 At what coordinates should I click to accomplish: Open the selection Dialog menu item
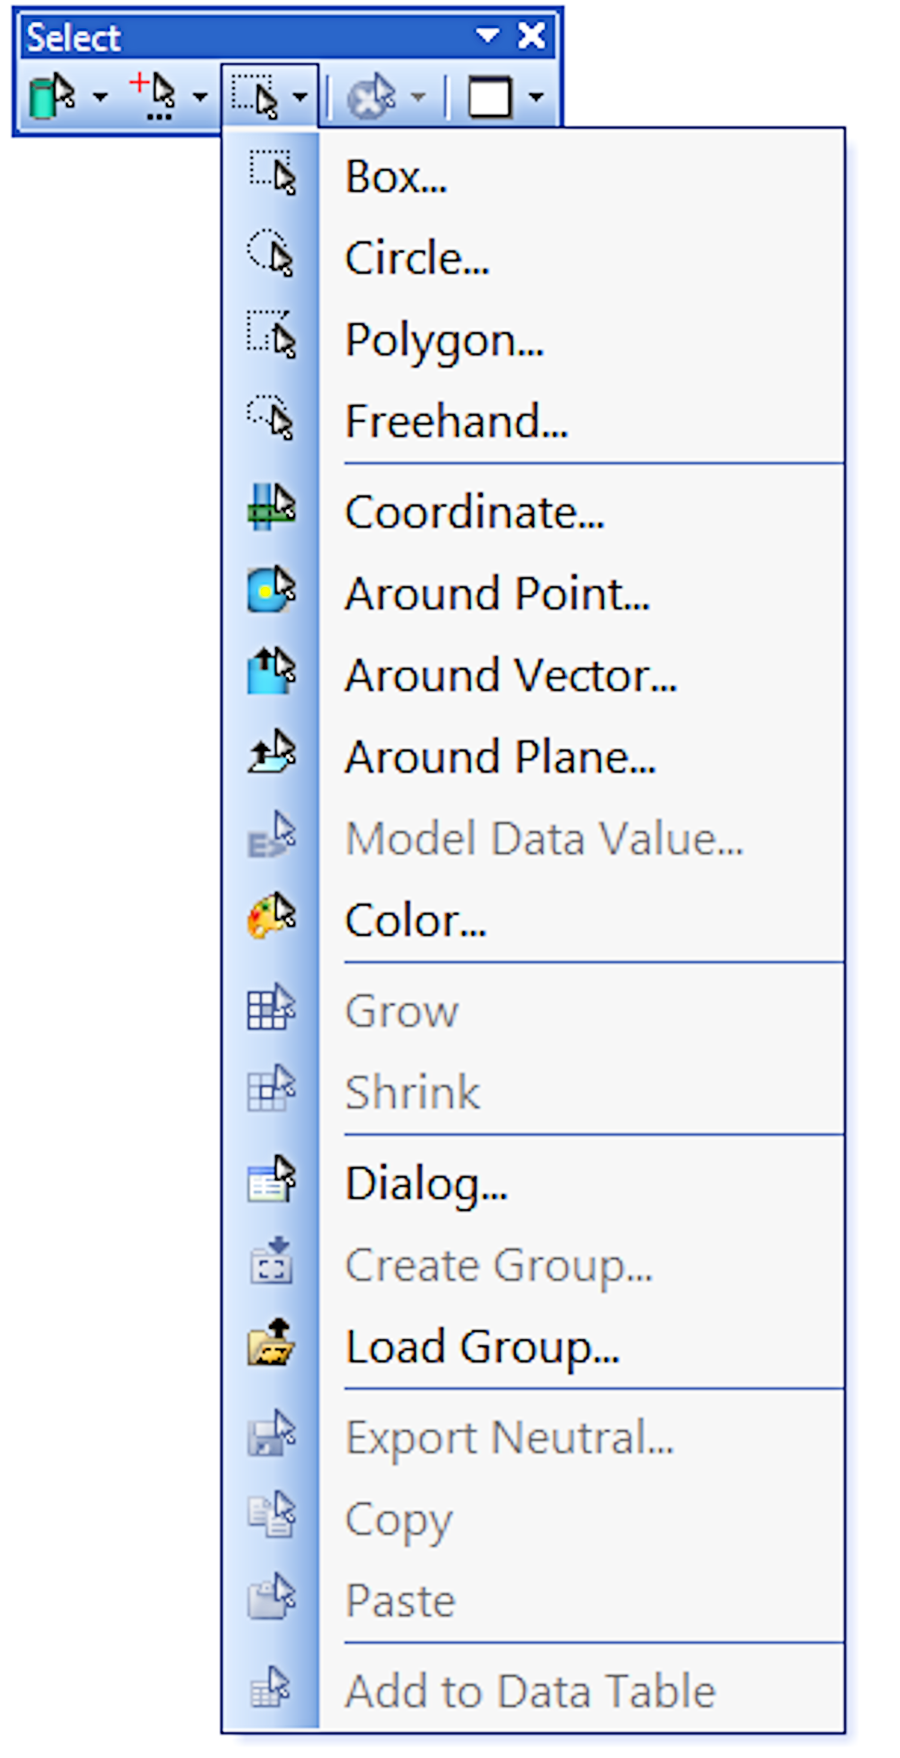pyautogui.click(x=424, y=1183)
